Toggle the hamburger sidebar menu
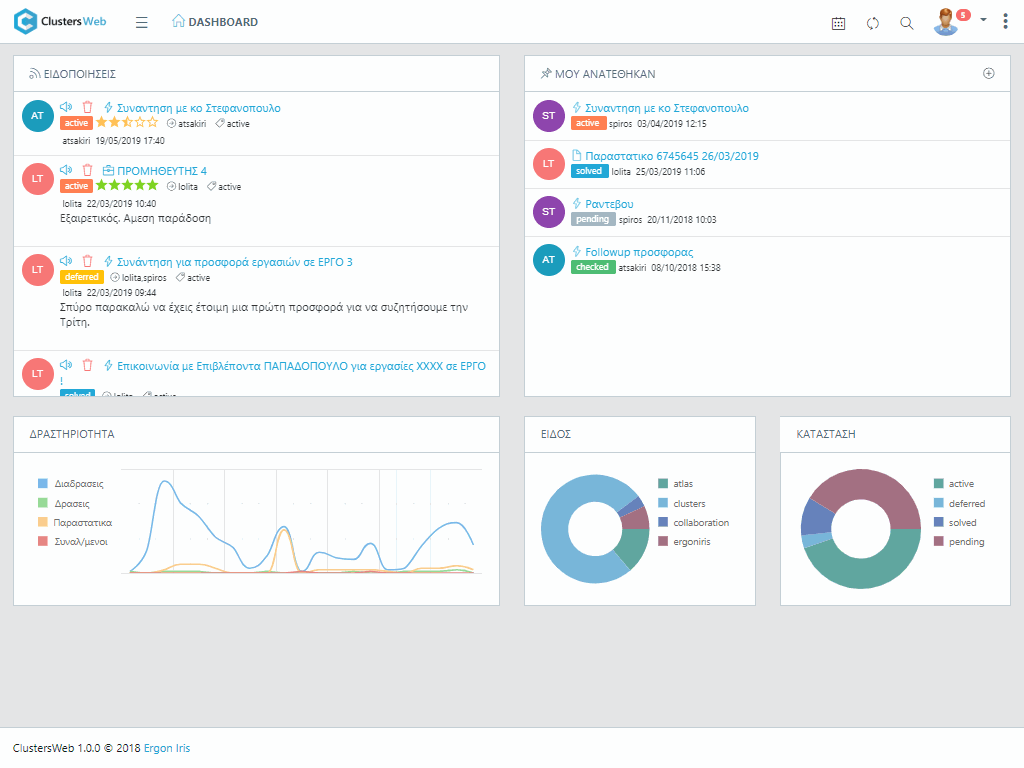 (142, 22)
